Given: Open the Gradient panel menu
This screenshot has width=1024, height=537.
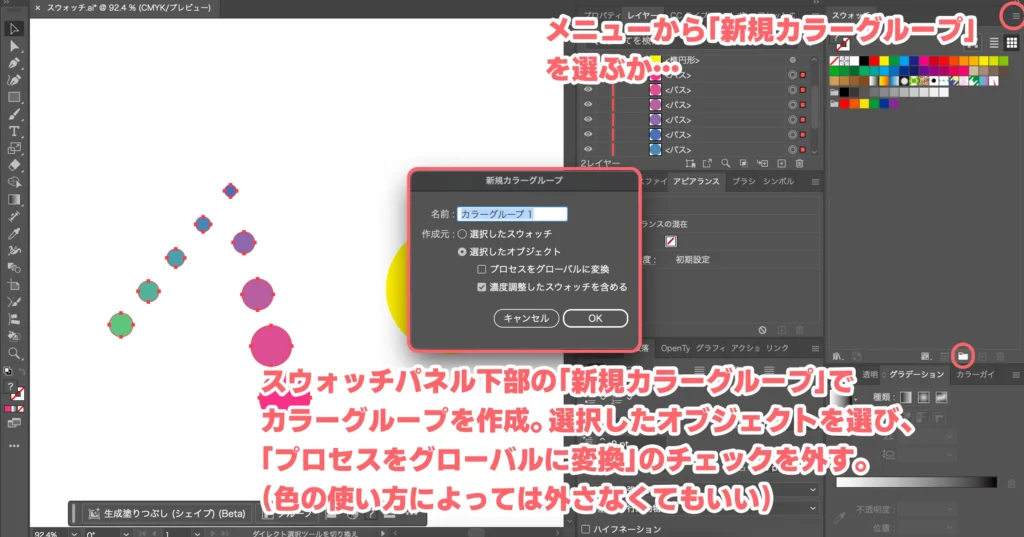Looking at the screenshot, I should [x=1016, y=375].
